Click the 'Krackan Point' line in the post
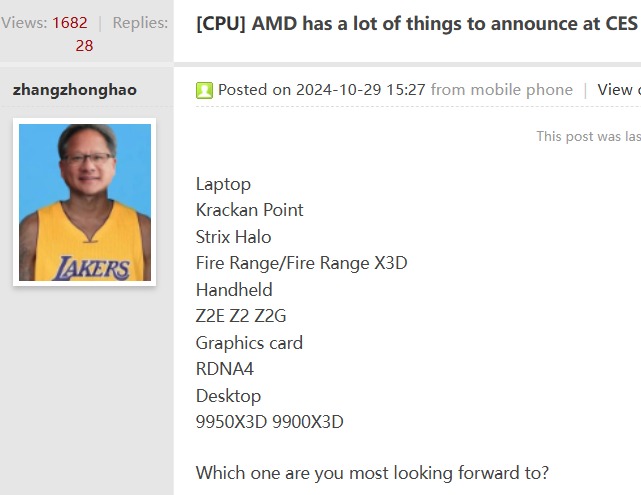 pos(249,210)
